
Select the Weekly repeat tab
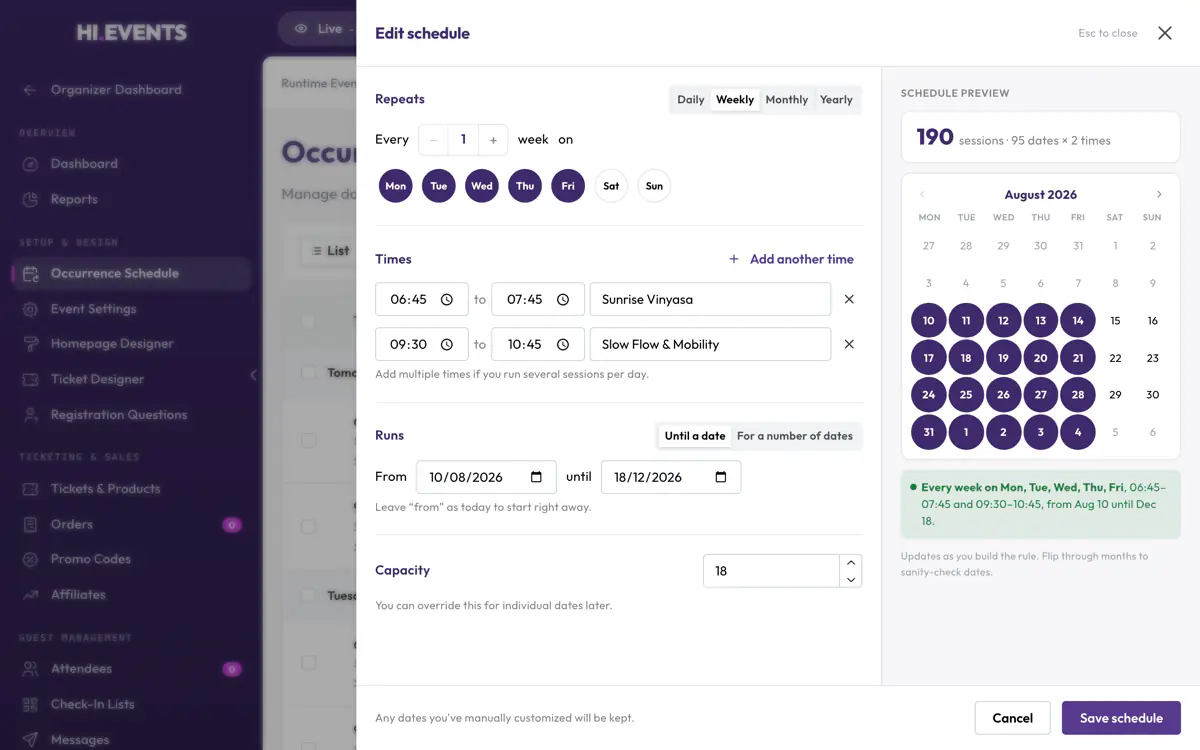(735, 100)
